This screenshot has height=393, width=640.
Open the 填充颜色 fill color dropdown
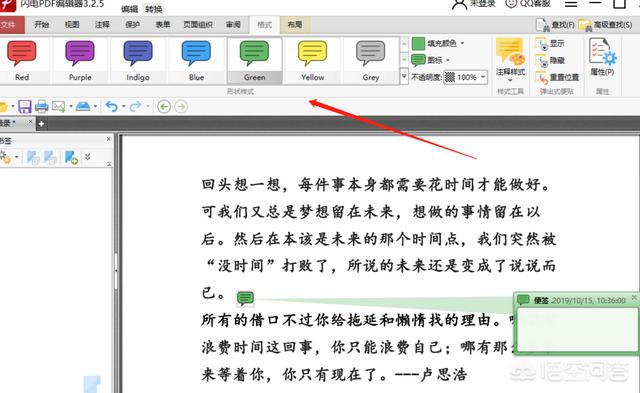[438, 43]
